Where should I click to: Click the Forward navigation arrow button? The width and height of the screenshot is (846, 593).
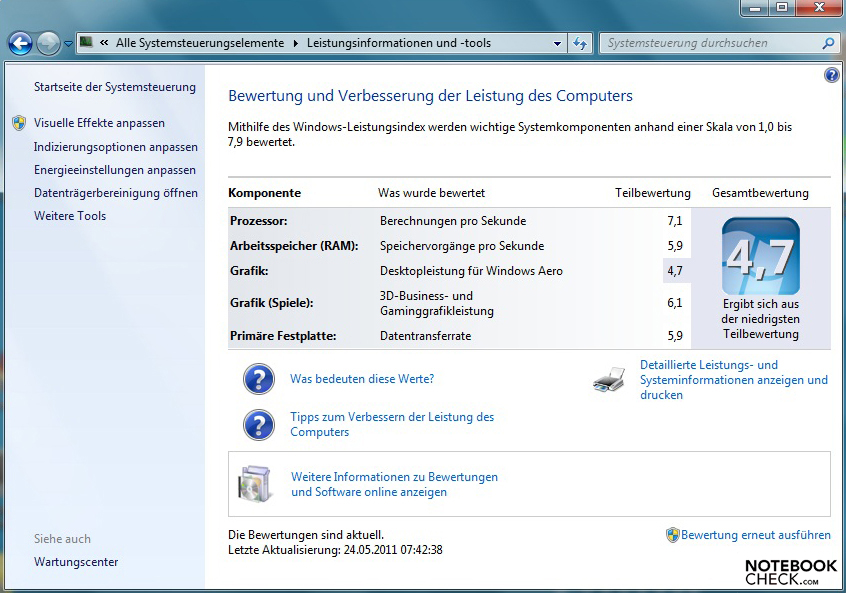pyautogui.click(x=48, y=43)
